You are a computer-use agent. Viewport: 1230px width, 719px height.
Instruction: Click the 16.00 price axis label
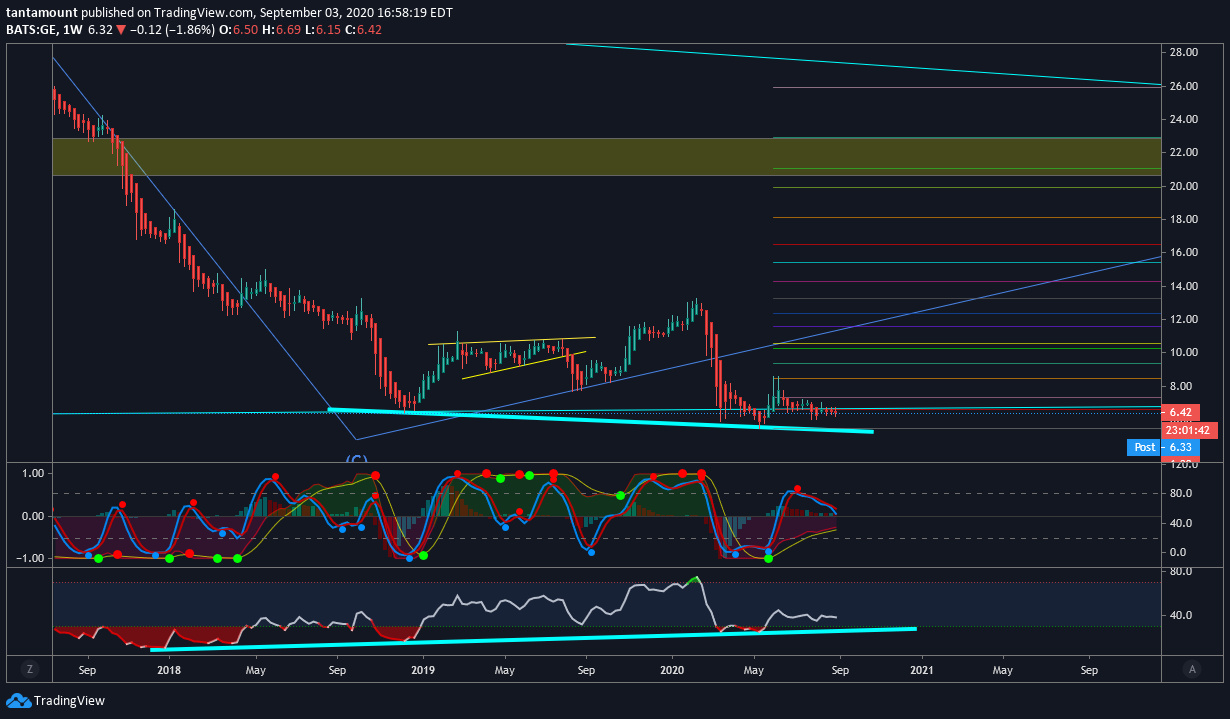pos(1184,252)
